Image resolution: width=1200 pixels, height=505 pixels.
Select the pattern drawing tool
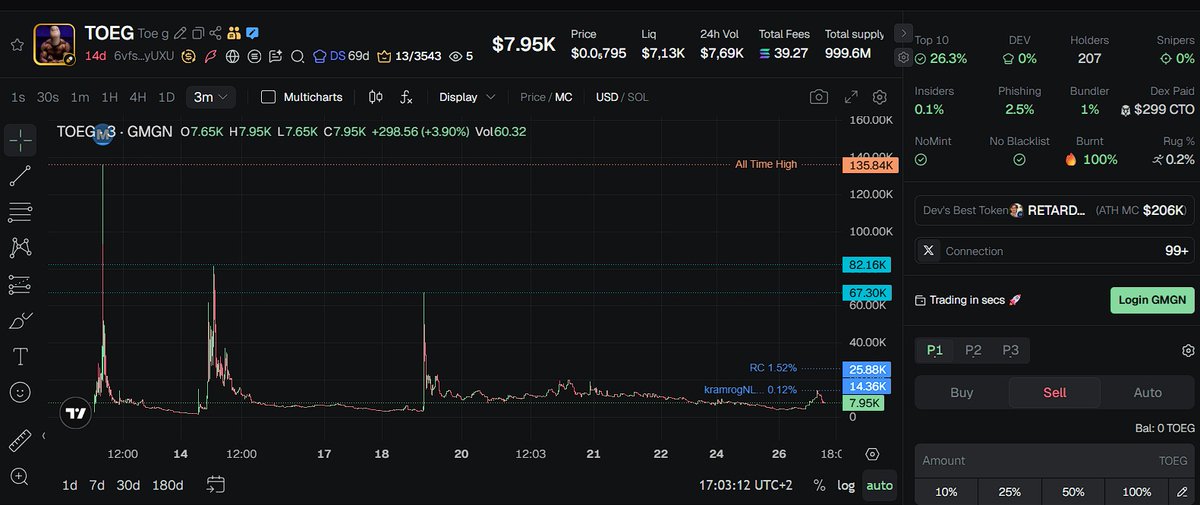pos(20,248)
